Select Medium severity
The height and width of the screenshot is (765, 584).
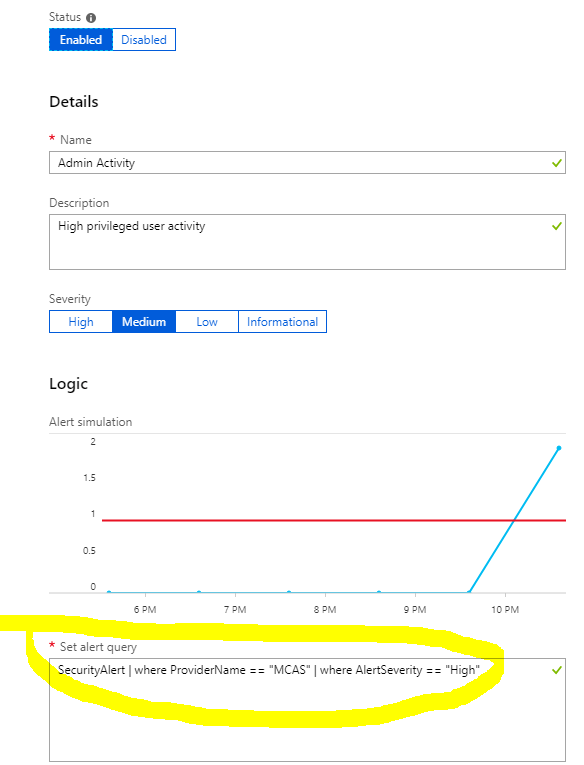tap(144, 322)
